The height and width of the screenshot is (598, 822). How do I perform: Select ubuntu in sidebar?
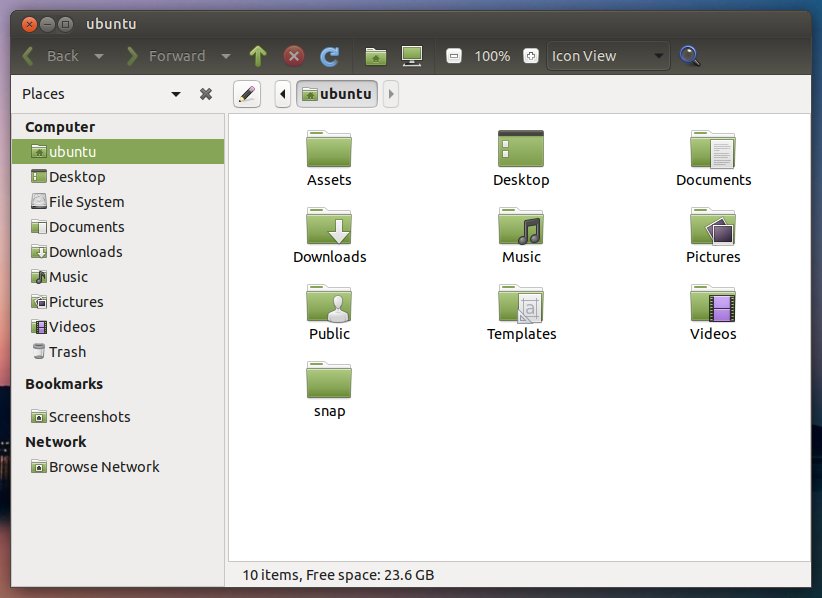click(118, 151)
